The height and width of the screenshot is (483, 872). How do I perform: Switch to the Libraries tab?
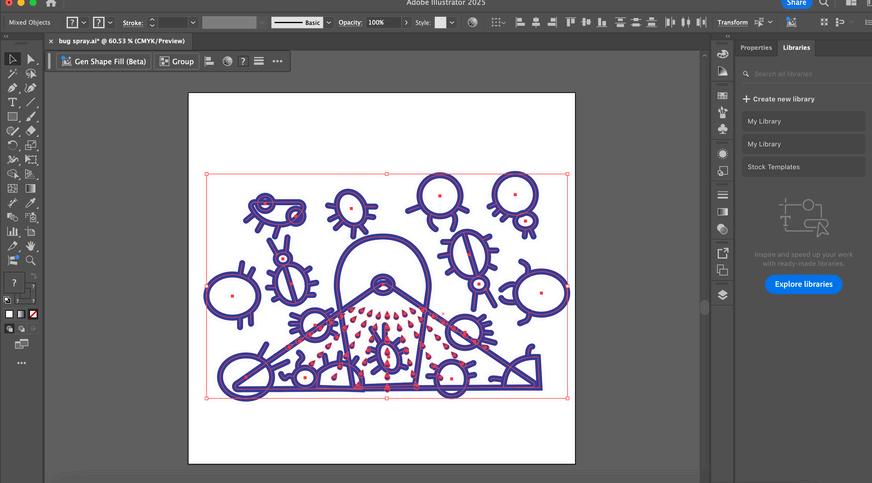coord(796,47)
